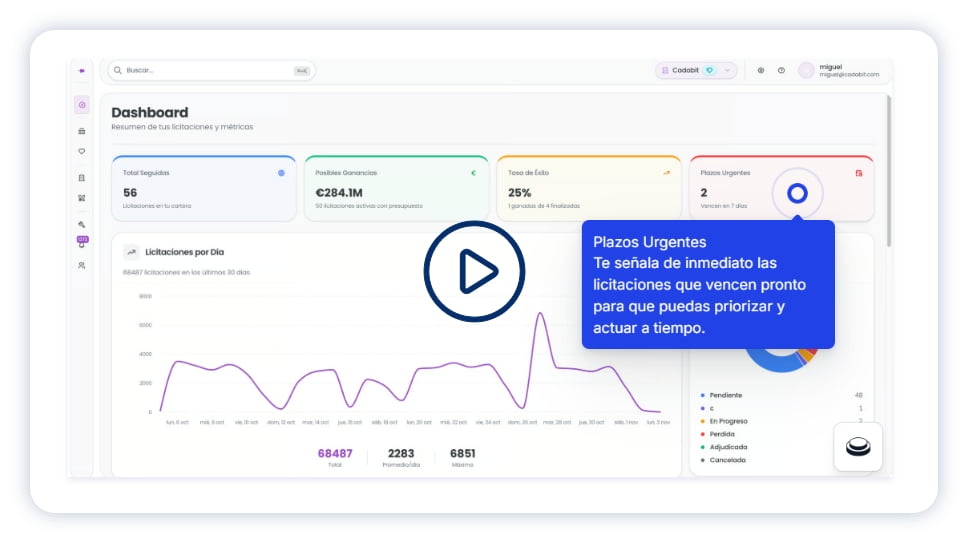968x543 pixels.
Task: Open the sidebar icon with purple badge
Action: 81,242
